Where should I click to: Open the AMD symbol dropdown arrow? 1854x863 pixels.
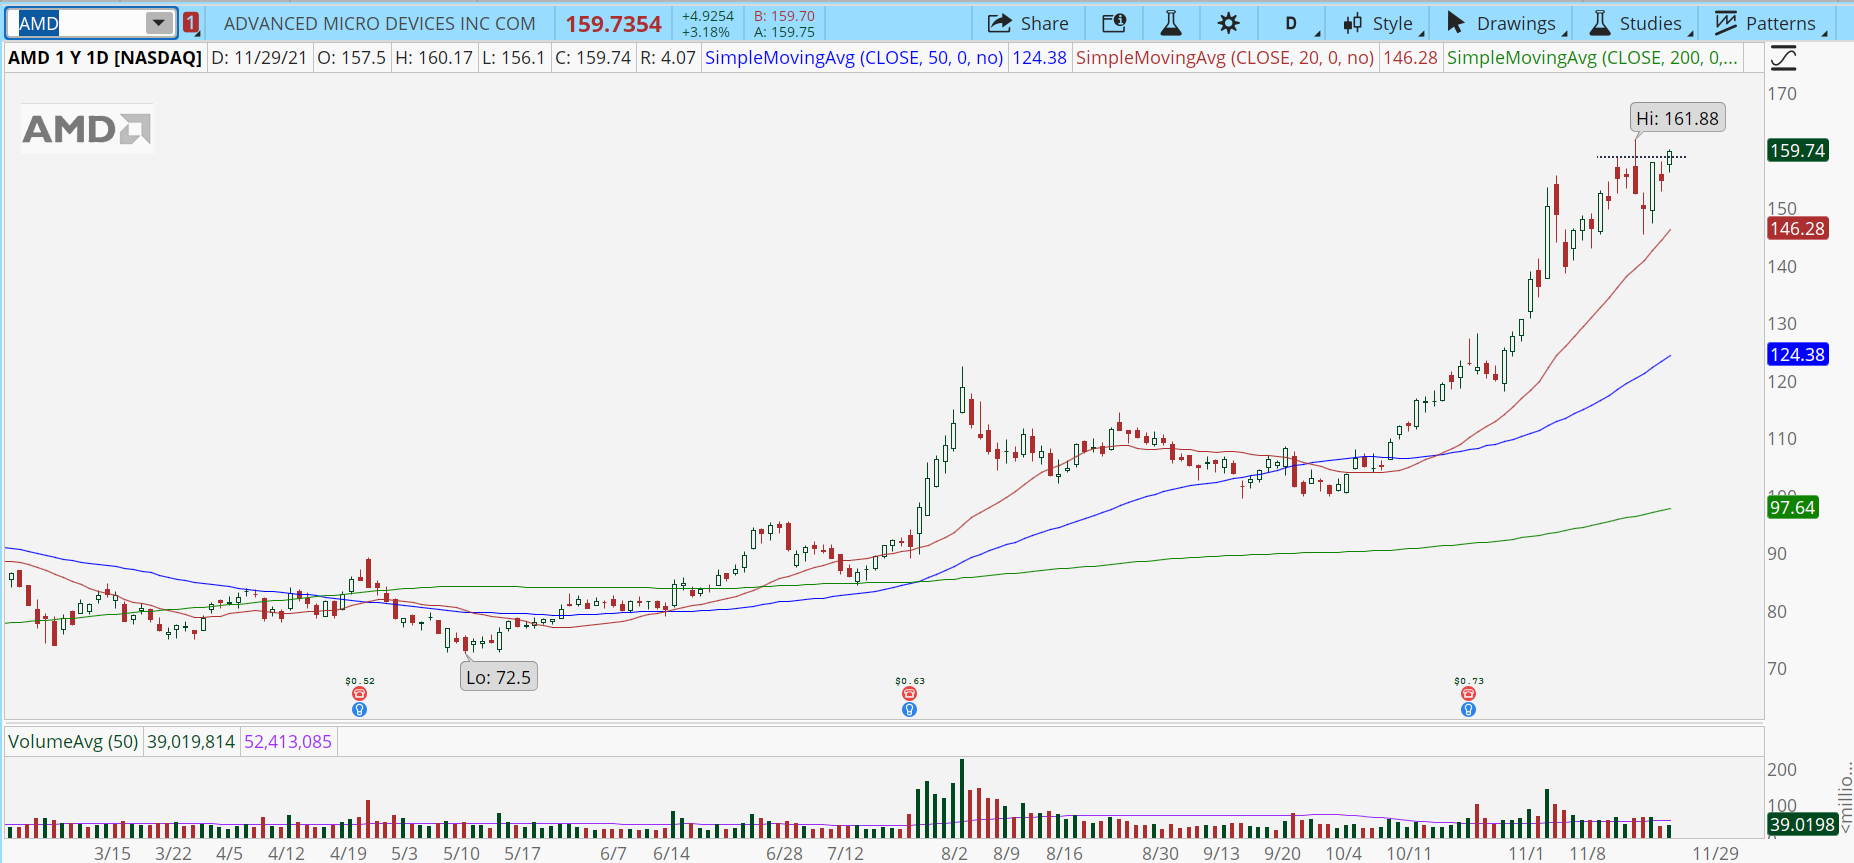(158, 23)
